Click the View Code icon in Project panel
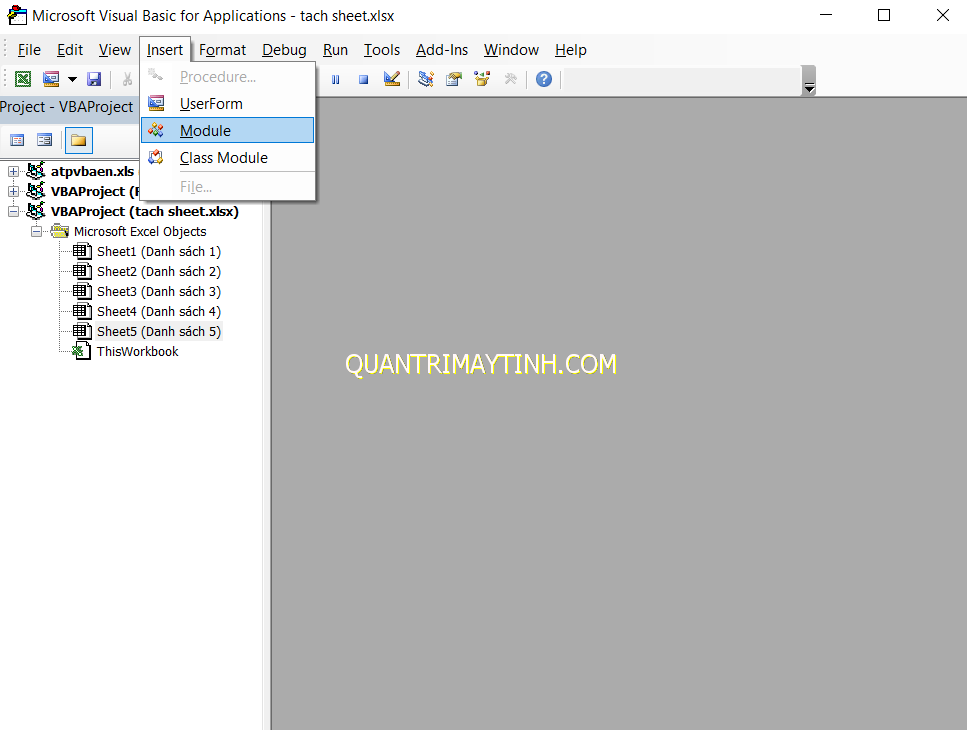 17,140
